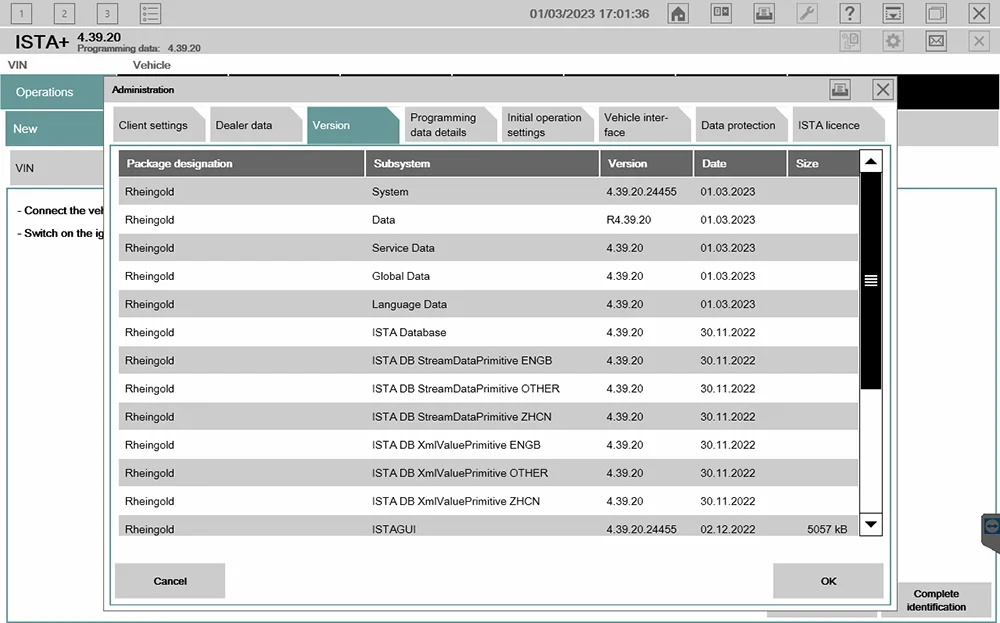Click the wrench settings icon

coord(806,14)
